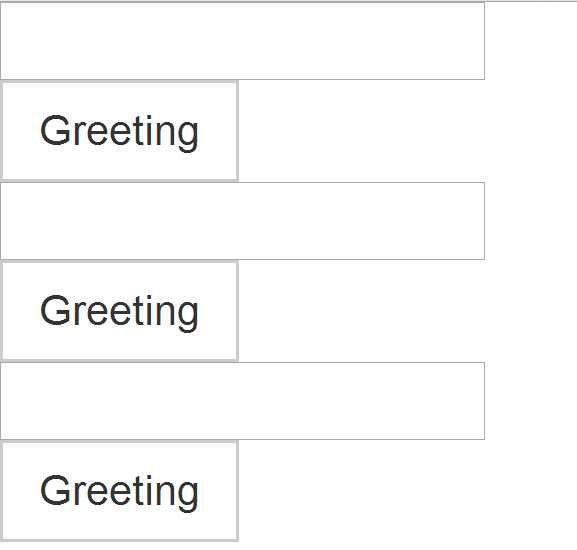Focus the input above the last Greeting button

pos(243,401)
